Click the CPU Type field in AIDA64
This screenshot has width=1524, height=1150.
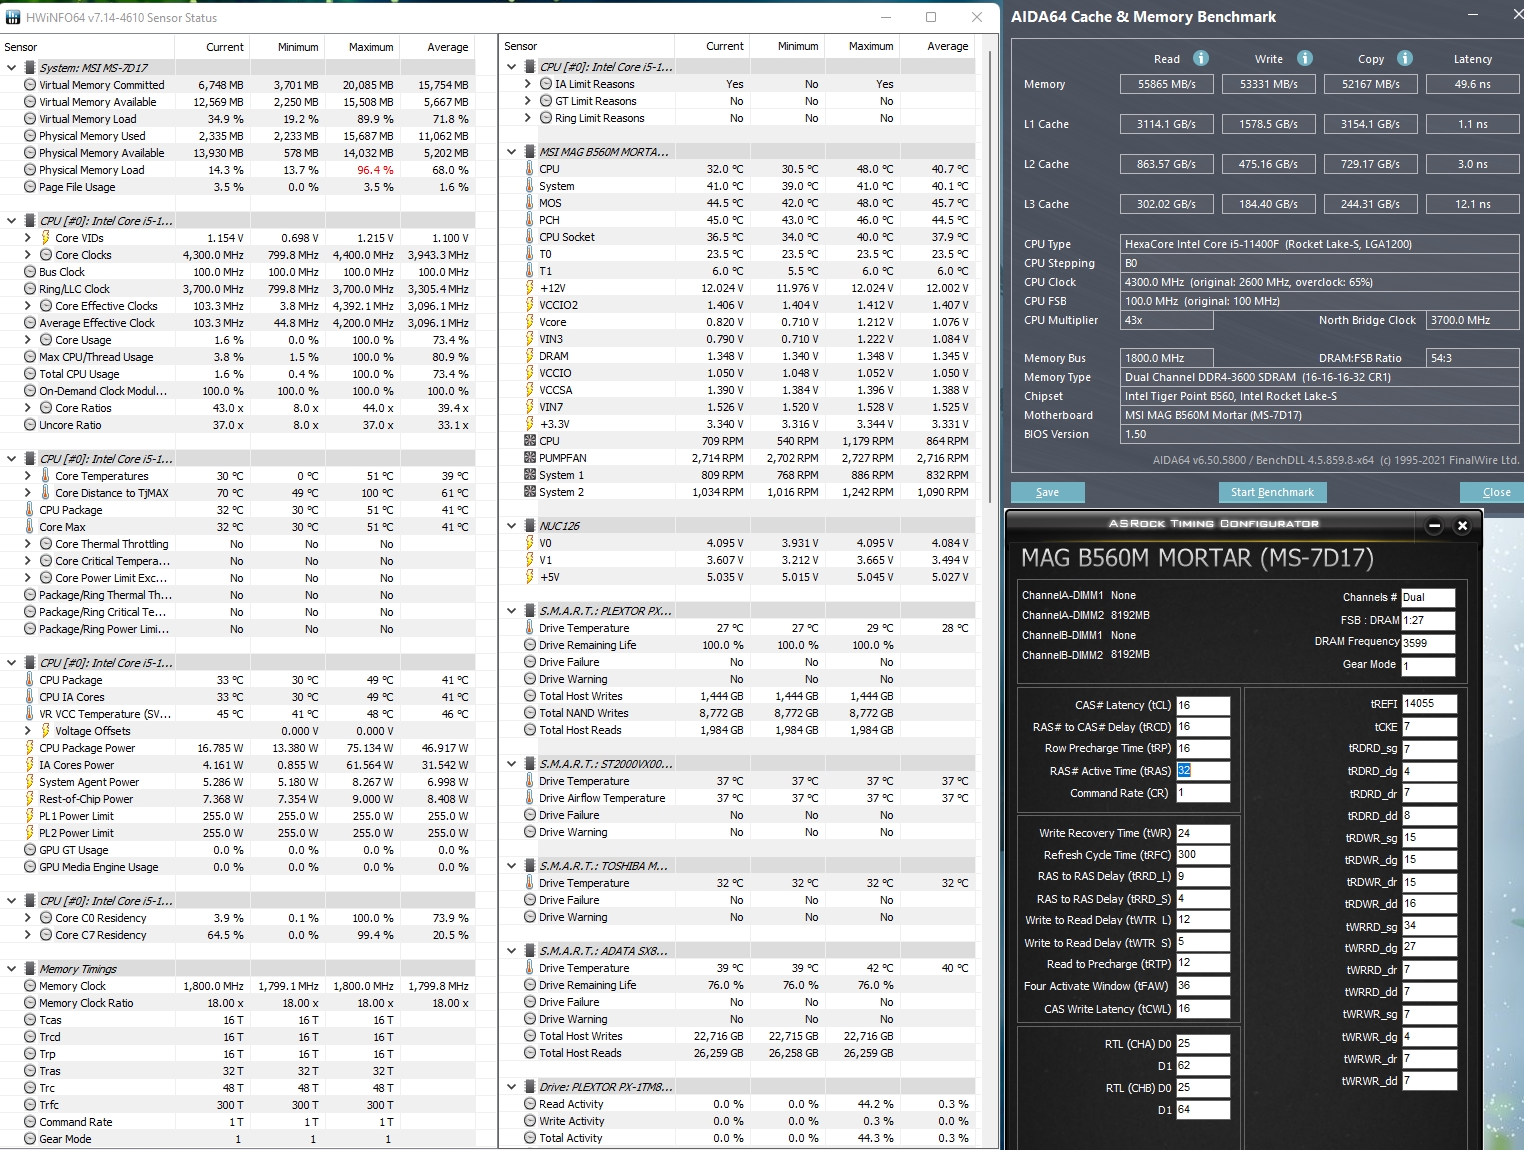click(1321, 244)
